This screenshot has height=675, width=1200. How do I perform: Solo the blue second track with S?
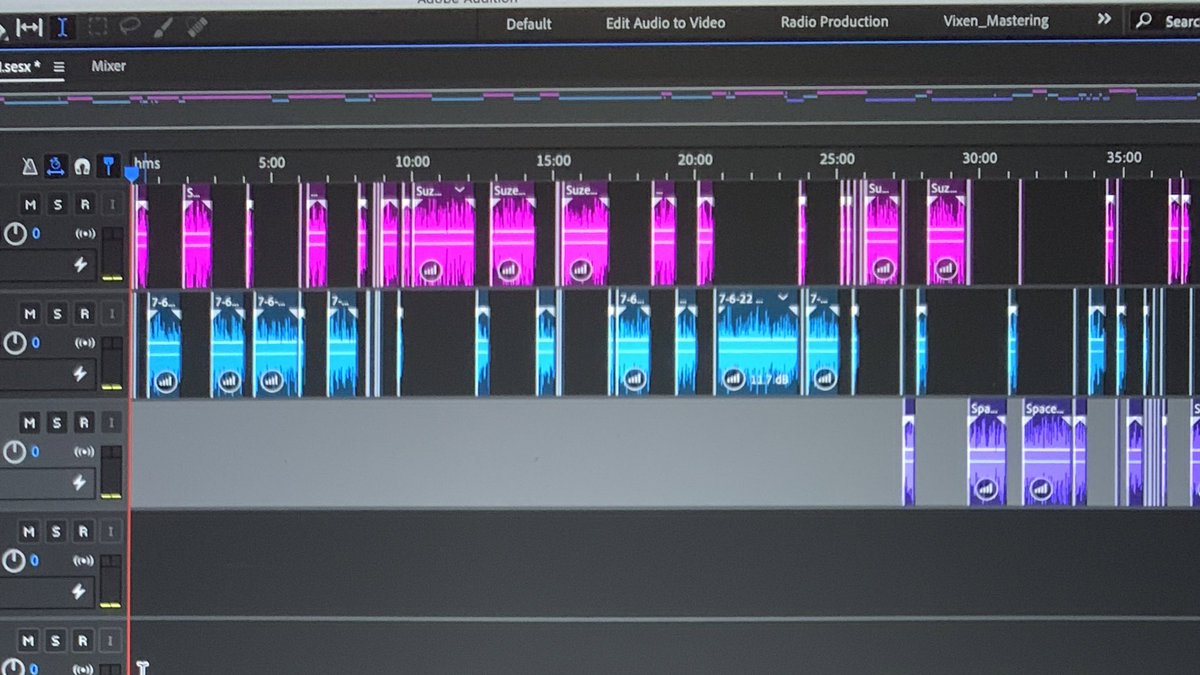tap(58, 314)
